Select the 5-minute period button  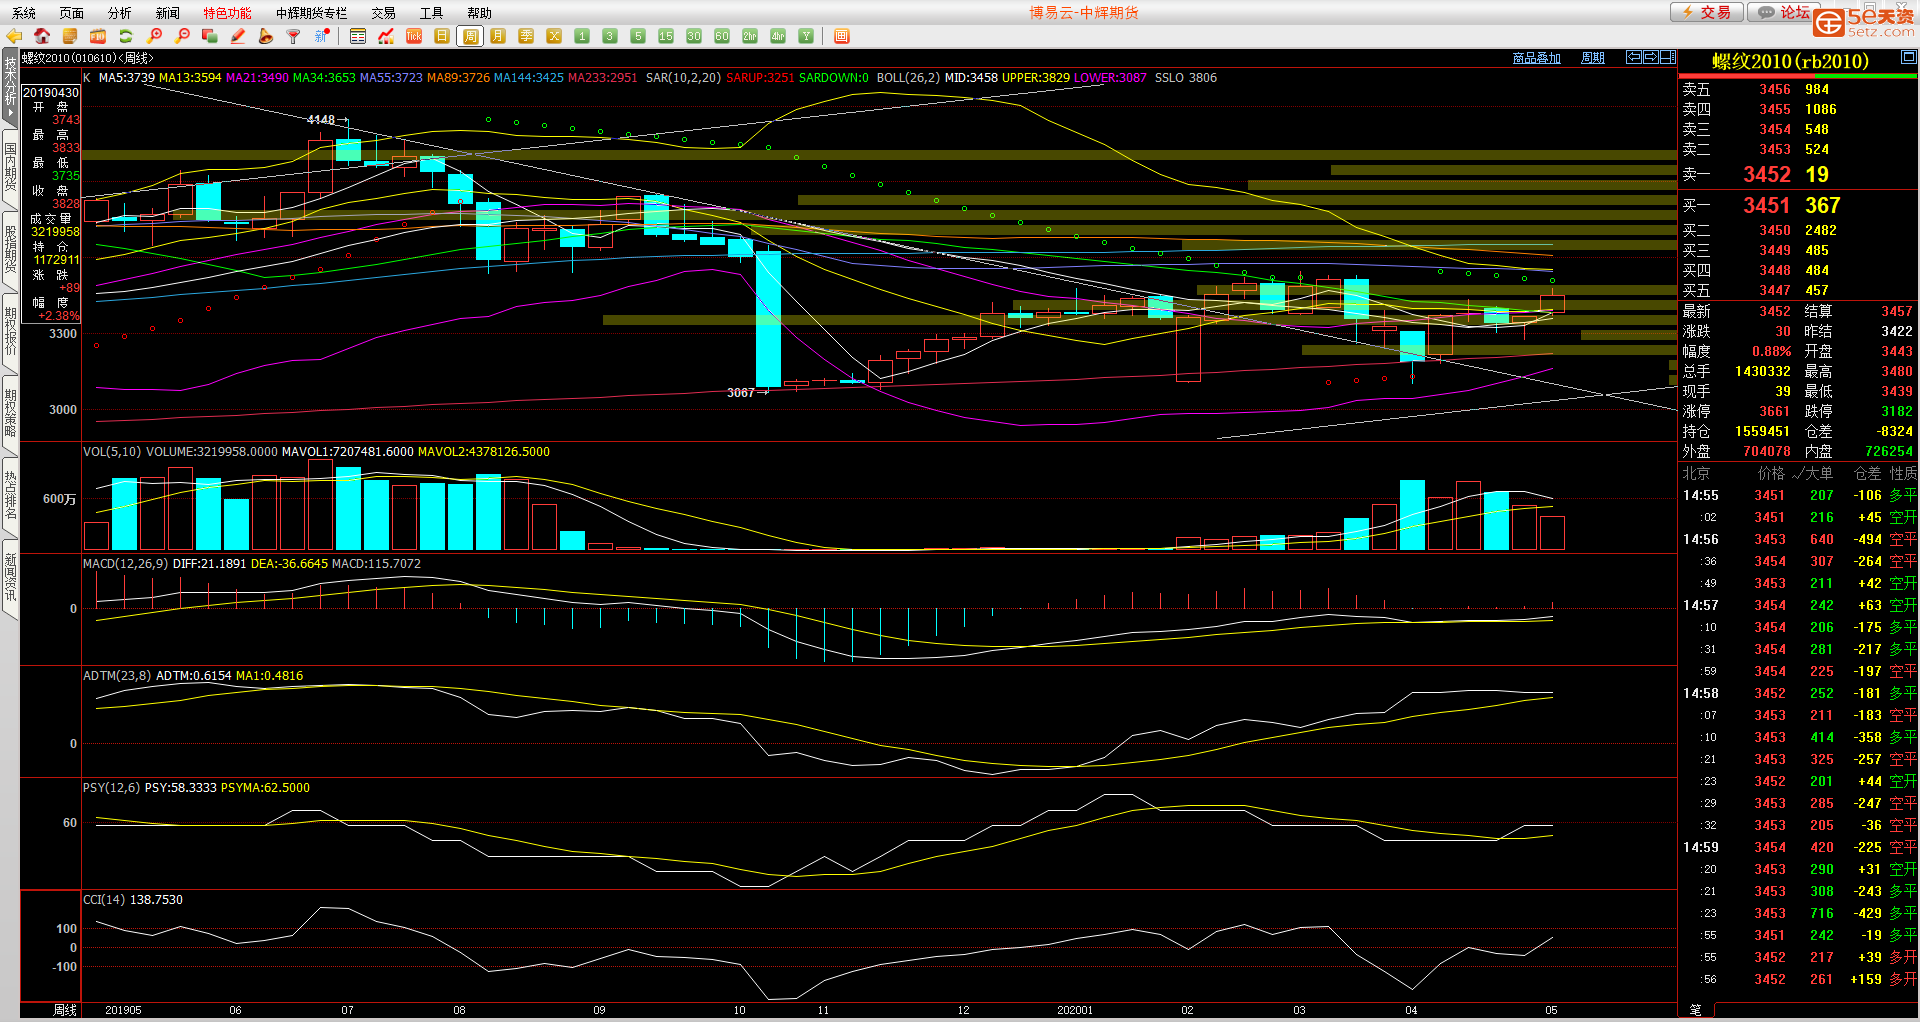click(638, 36)
